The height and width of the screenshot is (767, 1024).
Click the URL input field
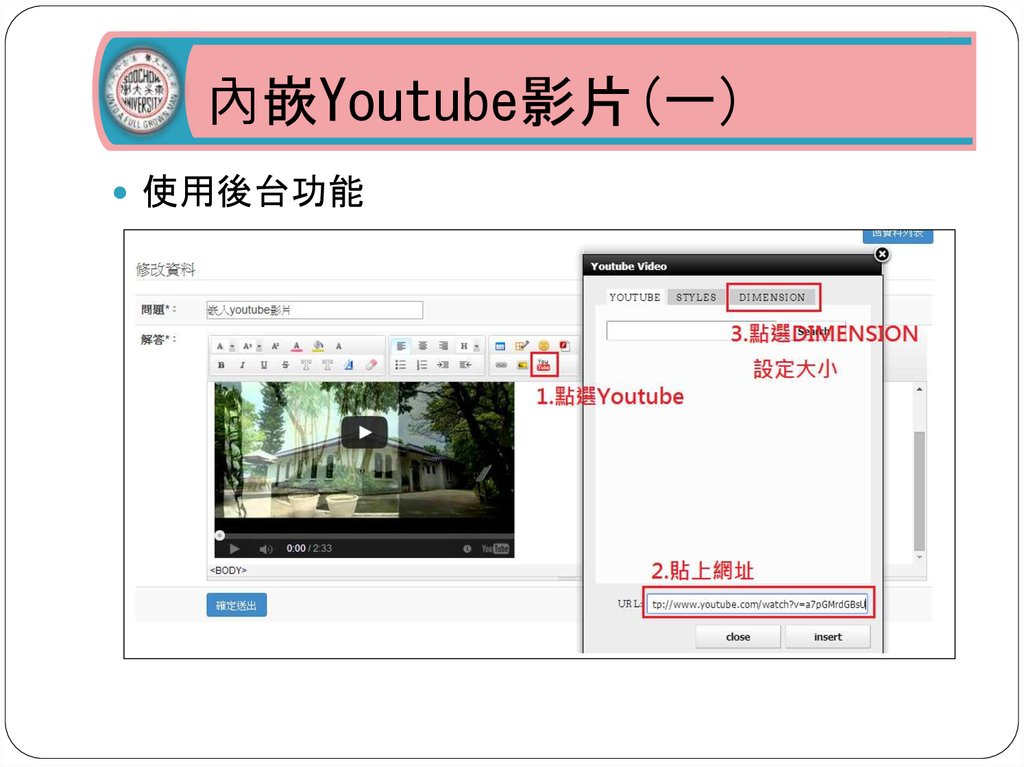757,604
